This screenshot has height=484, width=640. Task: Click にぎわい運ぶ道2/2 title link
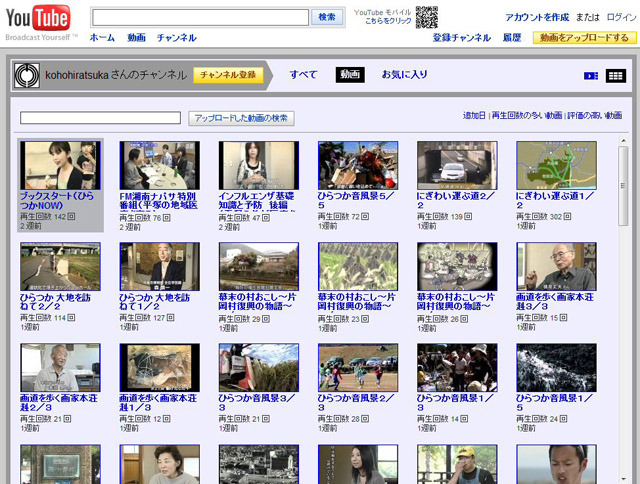pyautogui.click(x=456, y=200)
